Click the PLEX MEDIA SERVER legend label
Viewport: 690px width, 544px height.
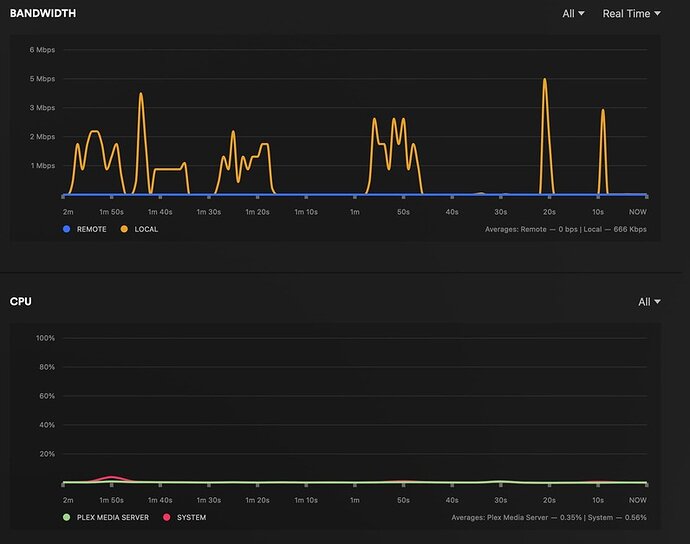tap(113, 518)
